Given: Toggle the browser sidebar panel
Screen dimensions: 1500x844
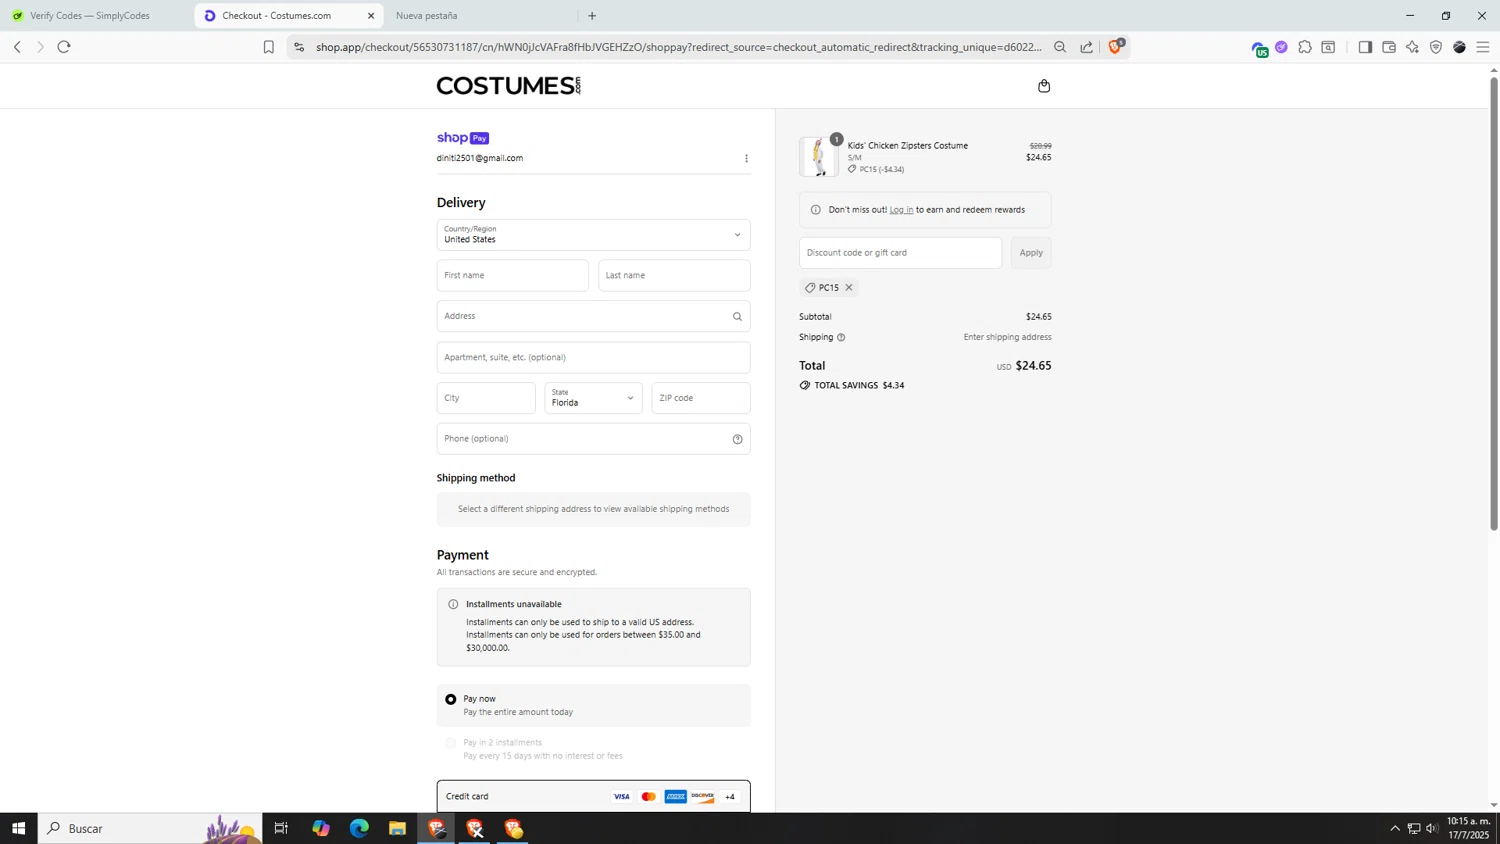Looking at the screenshot, I should 1365,47.
